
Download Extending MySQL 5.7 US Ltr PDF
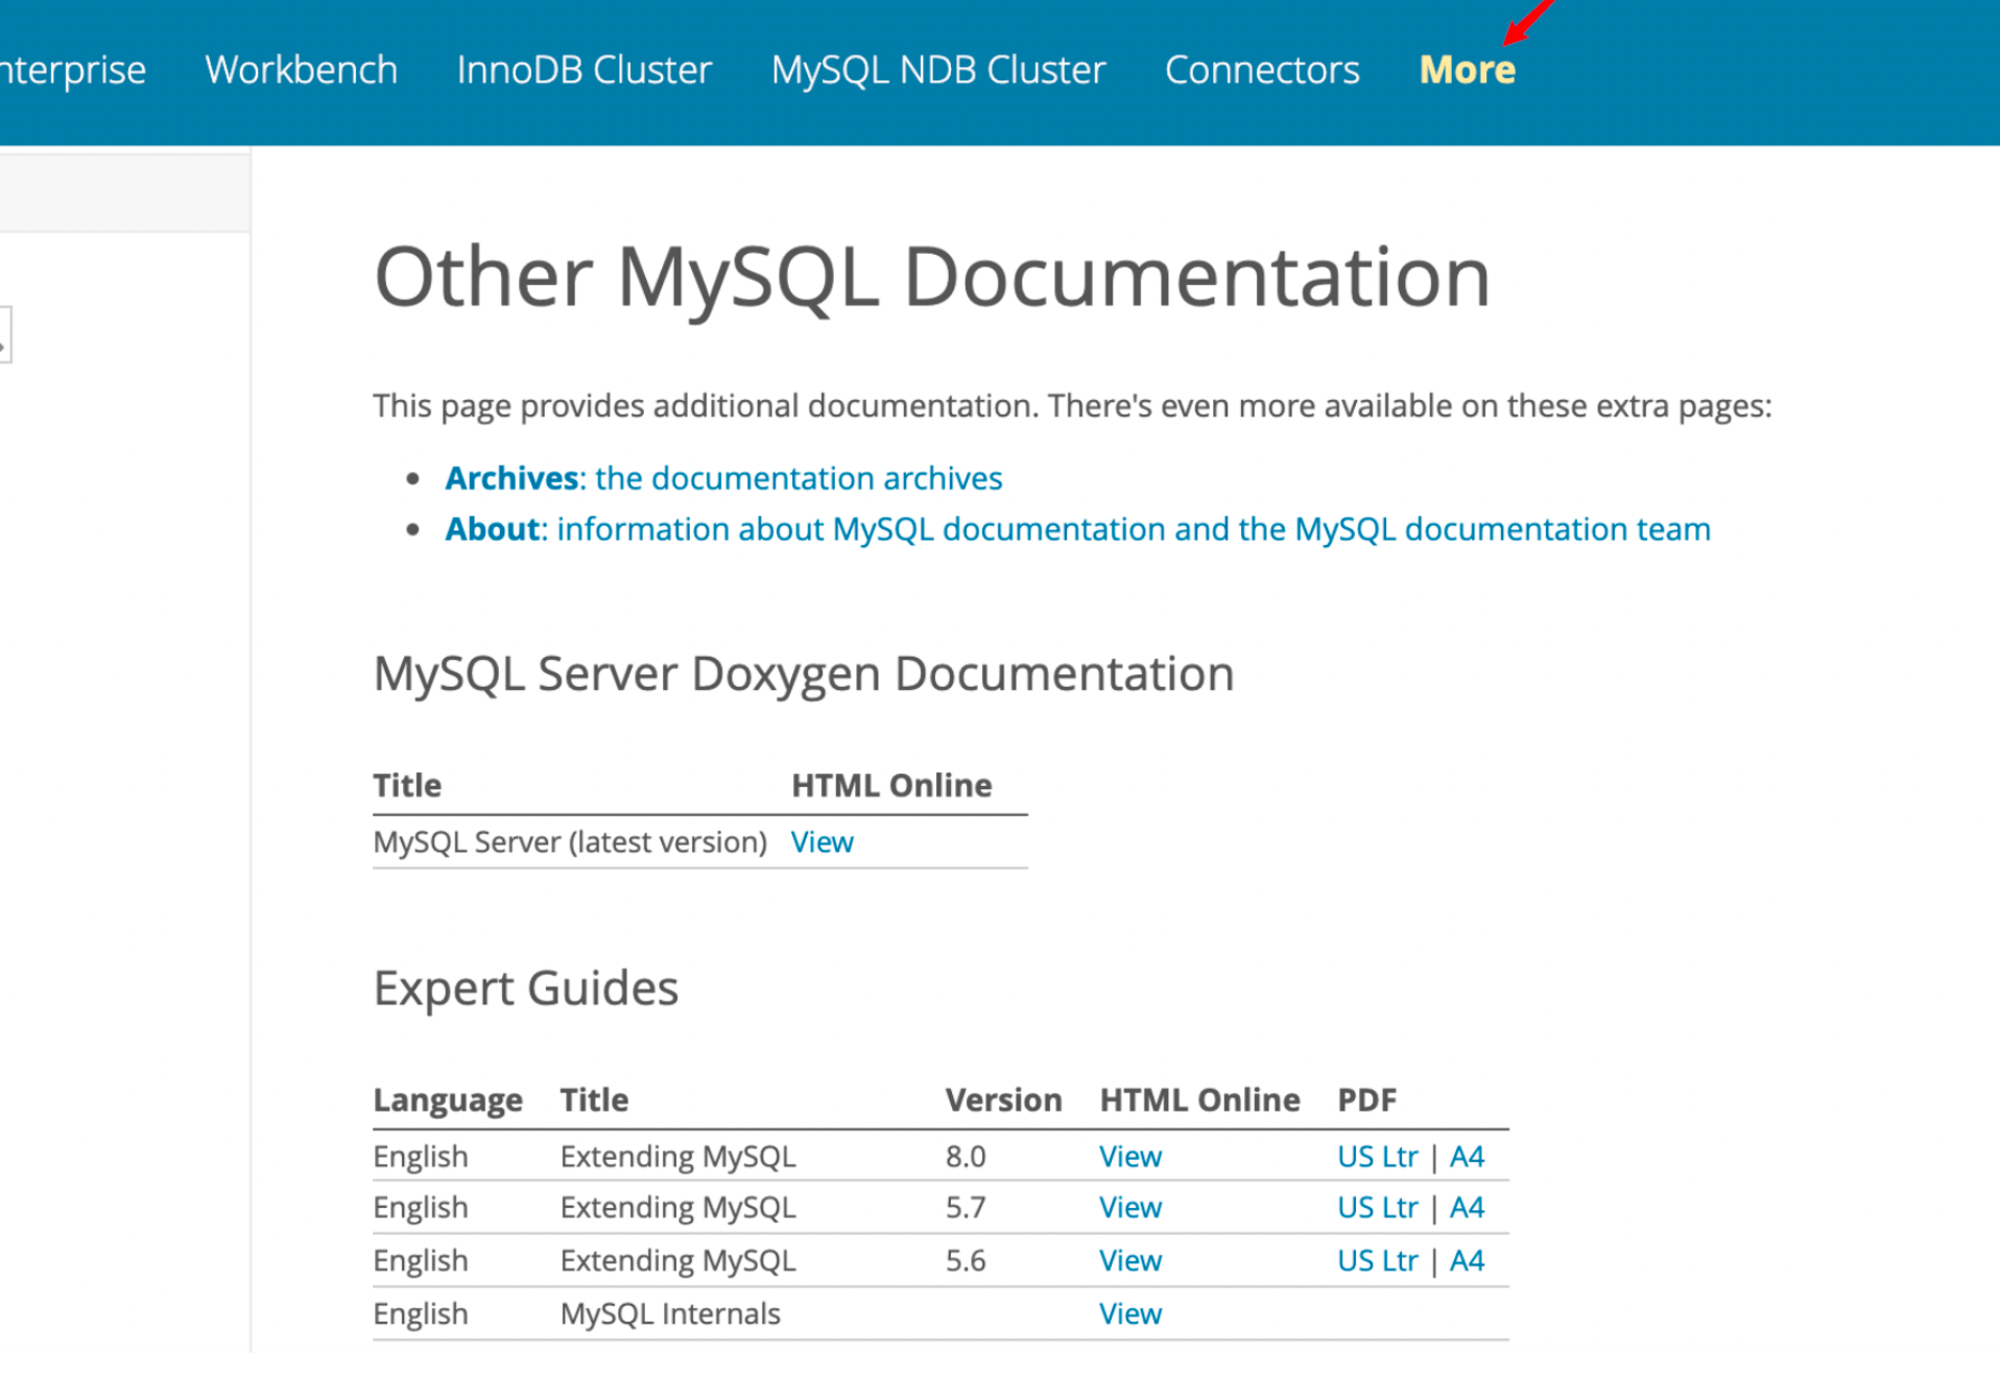point(1377,1207)
